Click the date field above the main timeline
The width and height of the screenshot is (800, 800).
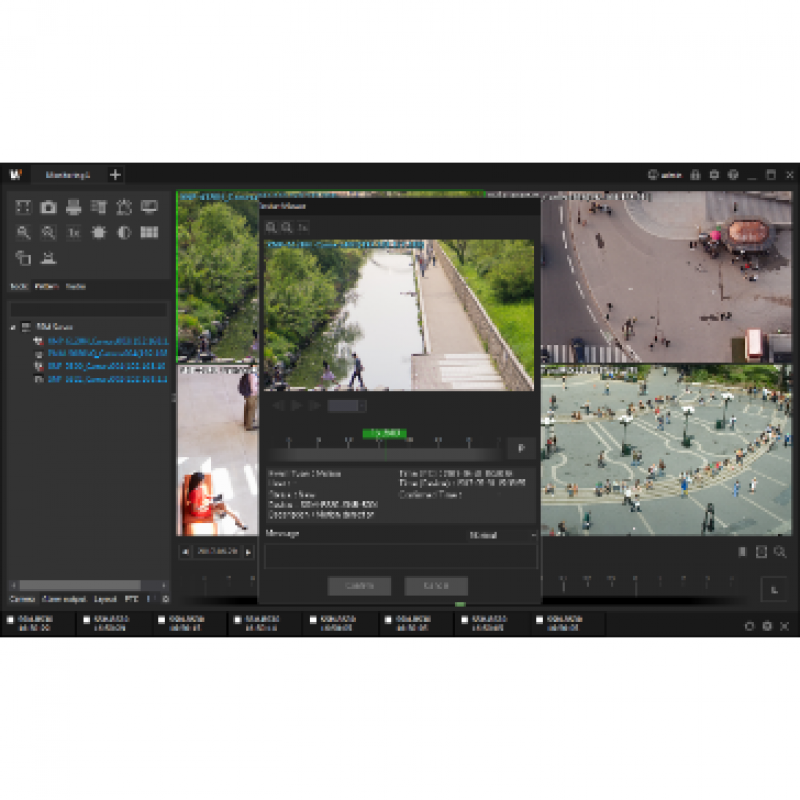point(217,552)
